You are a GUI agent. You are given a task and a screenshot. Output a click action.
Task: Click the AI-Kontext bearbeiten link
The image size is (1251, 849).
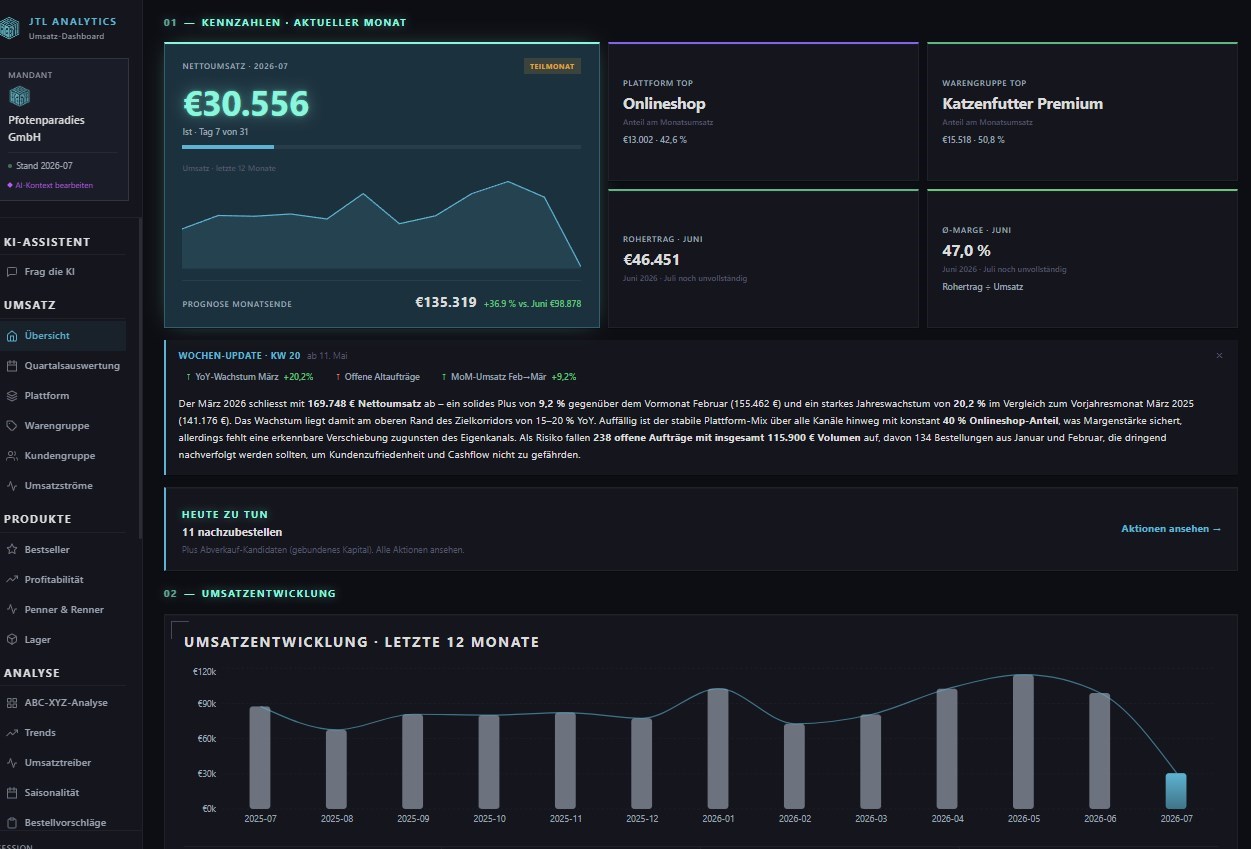(50, 185)
